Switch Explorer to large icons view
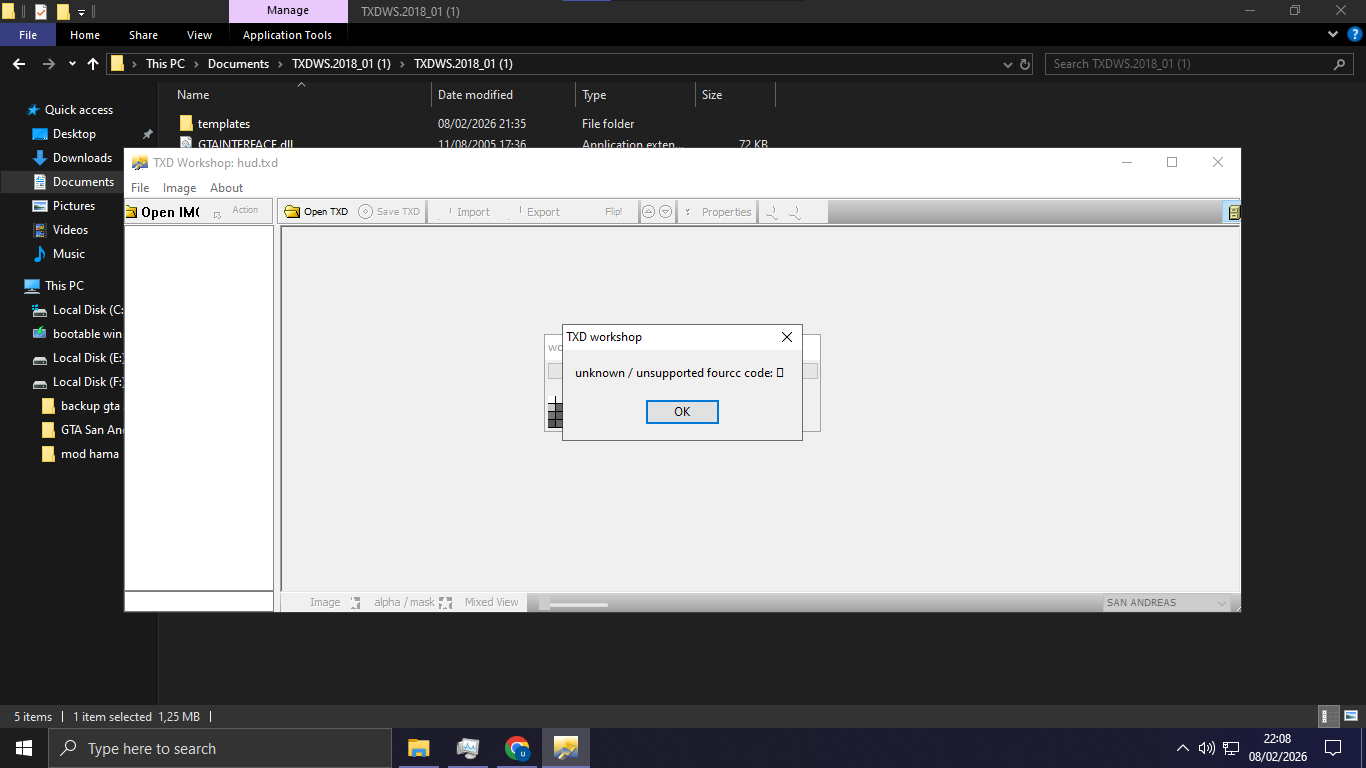This screenshot has height=768, width=1366. [x=1350, y=716]
